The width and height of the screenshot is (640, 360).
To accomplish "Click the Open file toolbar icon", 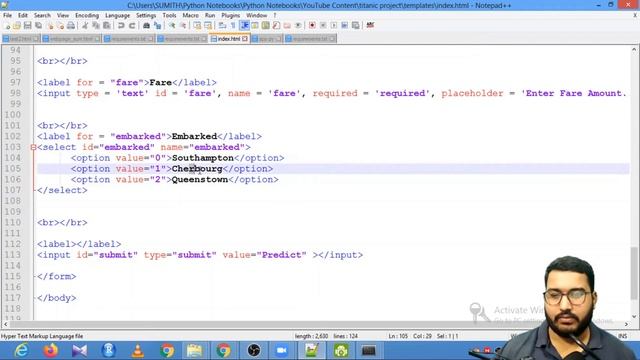I will click(17, 26).
